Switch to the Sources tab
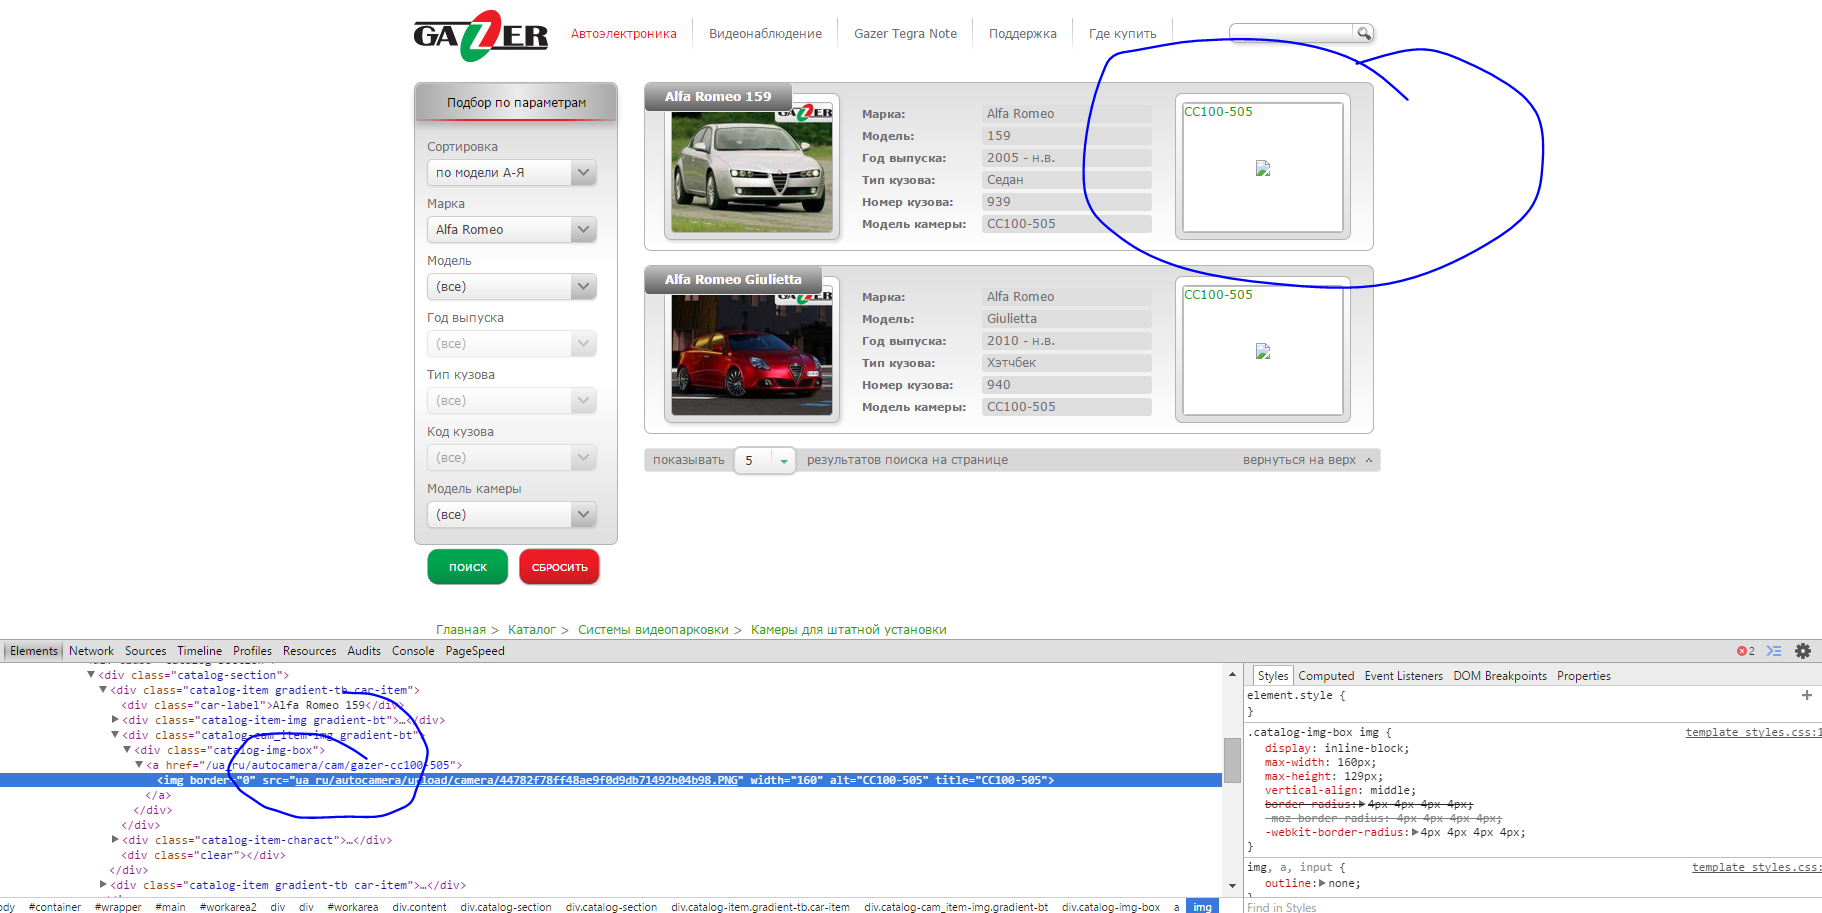Viewport: 1822px width, 913px height. 146,651
